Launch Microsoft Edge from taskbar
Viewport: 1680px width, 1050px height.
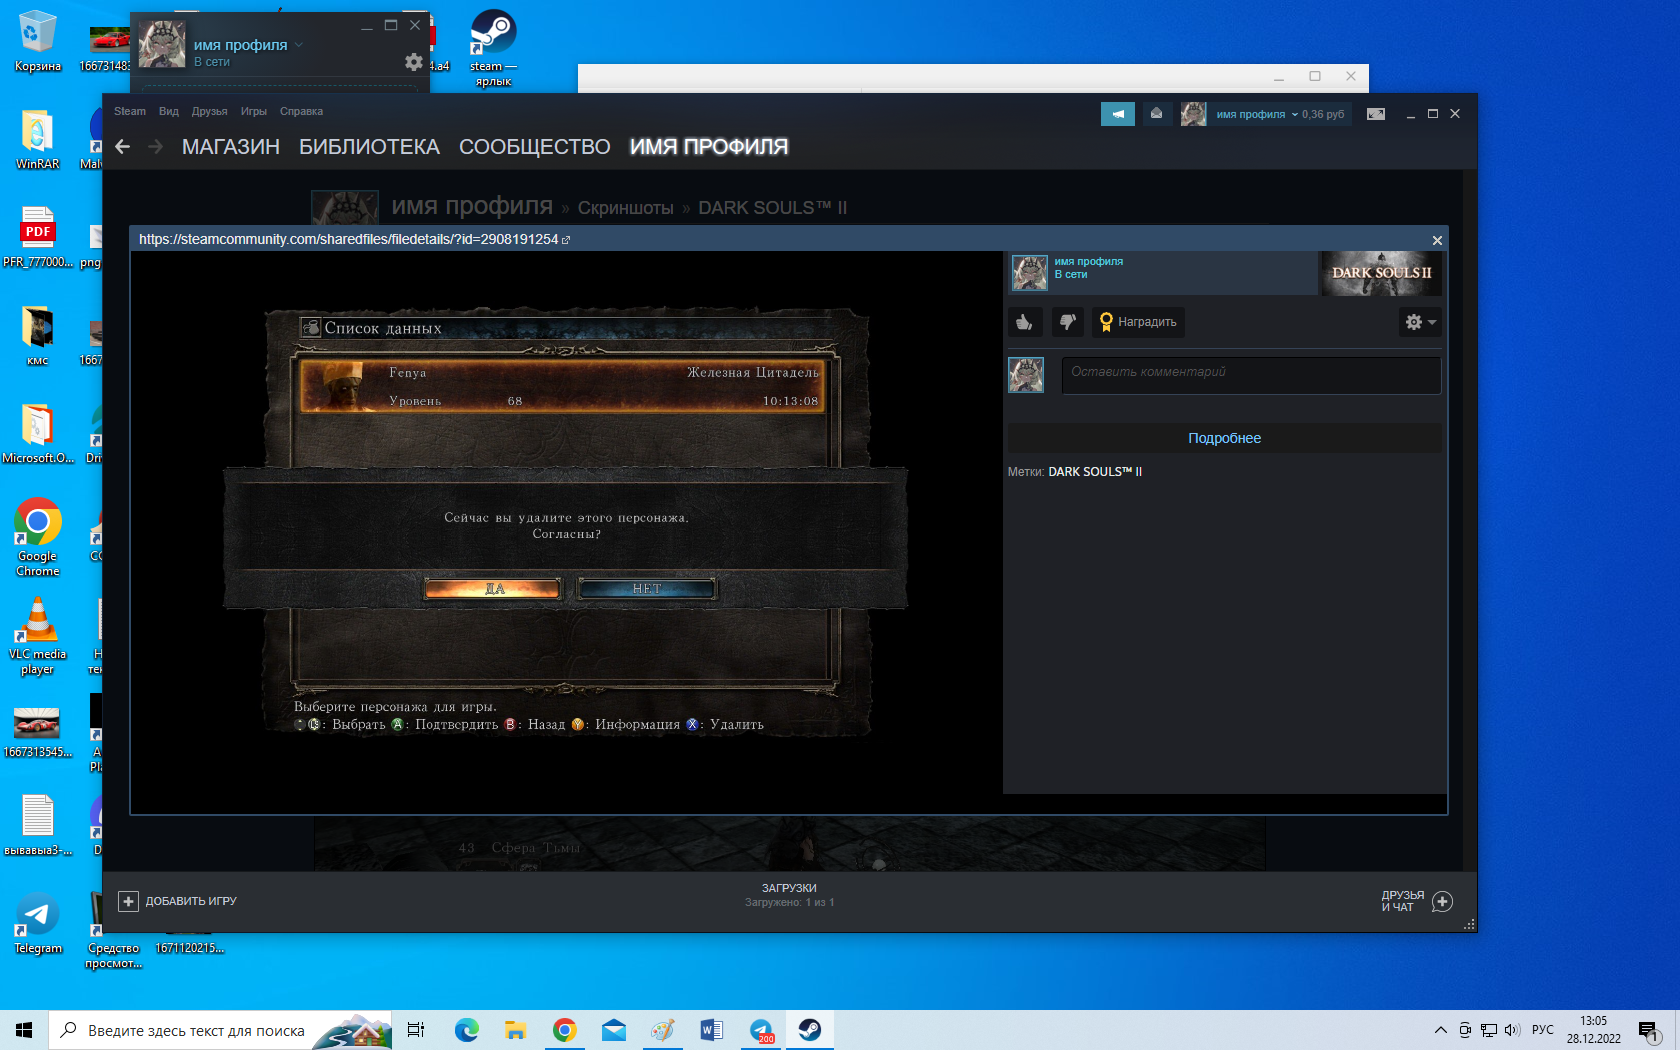coord(467,1030)
